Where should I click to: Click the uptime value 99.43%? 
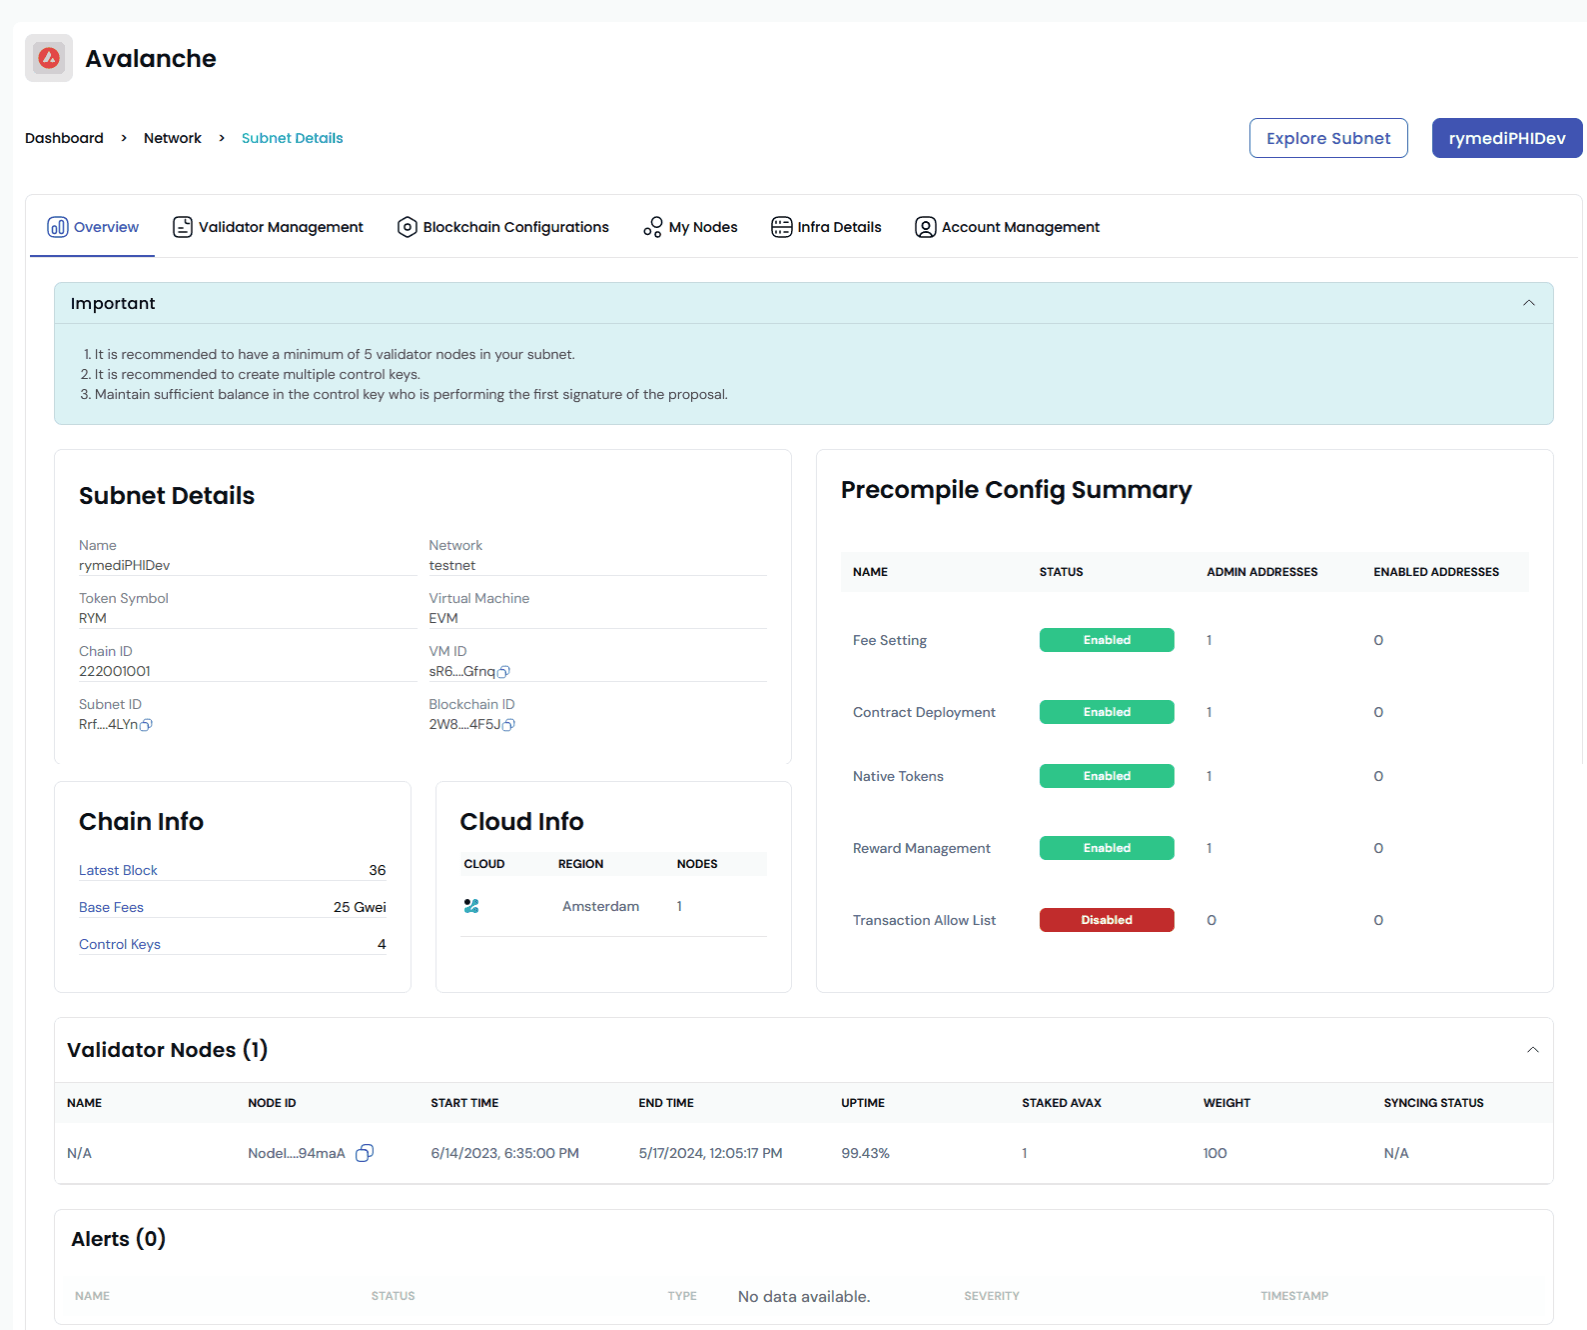point(865,1153)
